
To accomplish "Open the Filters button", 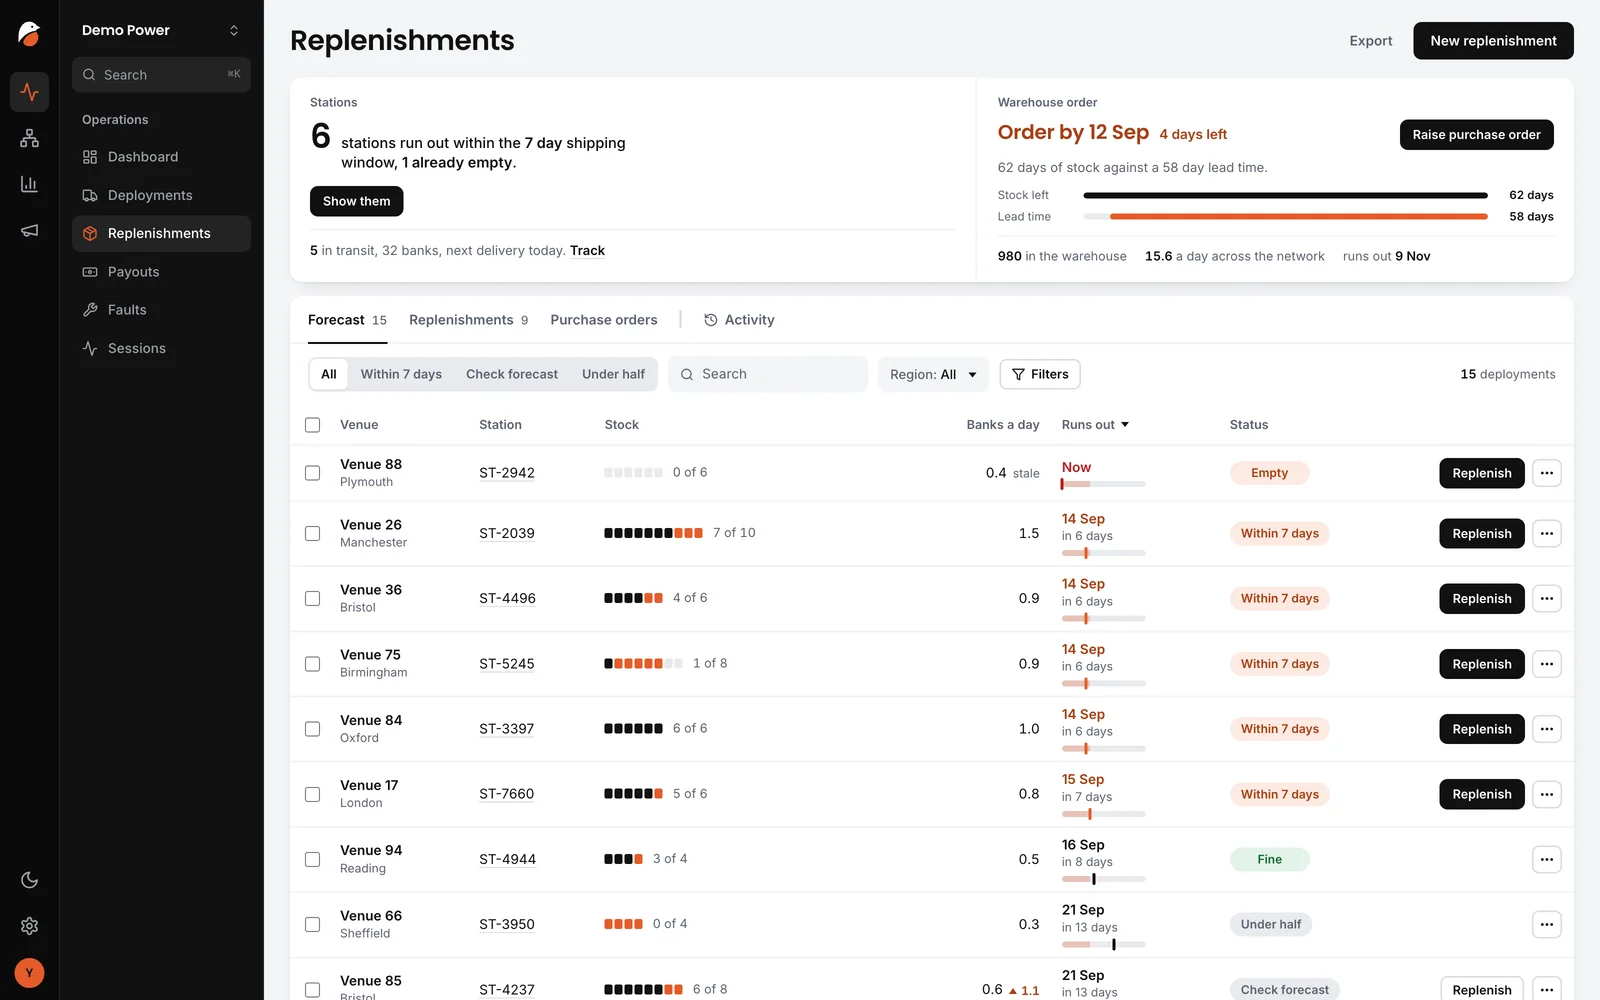I will (1040, 374).
